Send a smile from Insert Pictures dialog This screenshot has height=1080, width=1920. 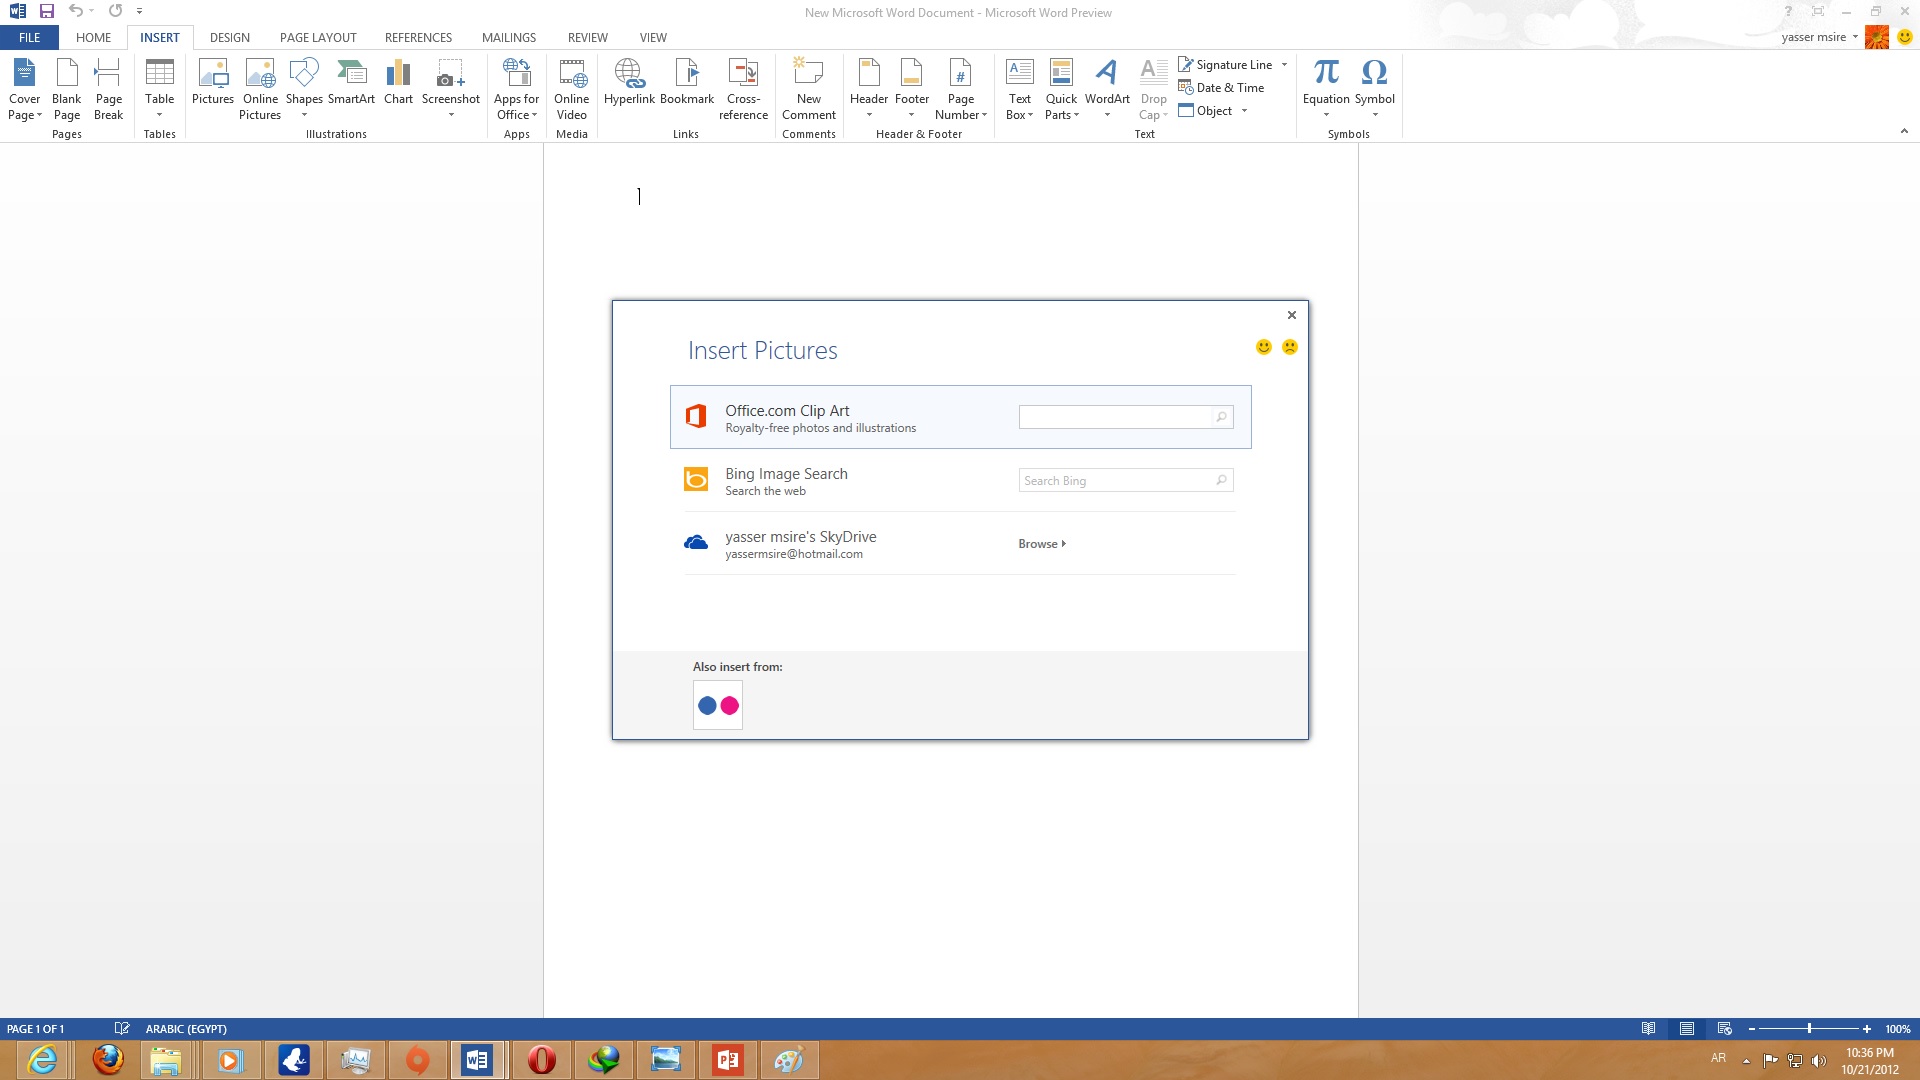click(x=1264, y=347)
